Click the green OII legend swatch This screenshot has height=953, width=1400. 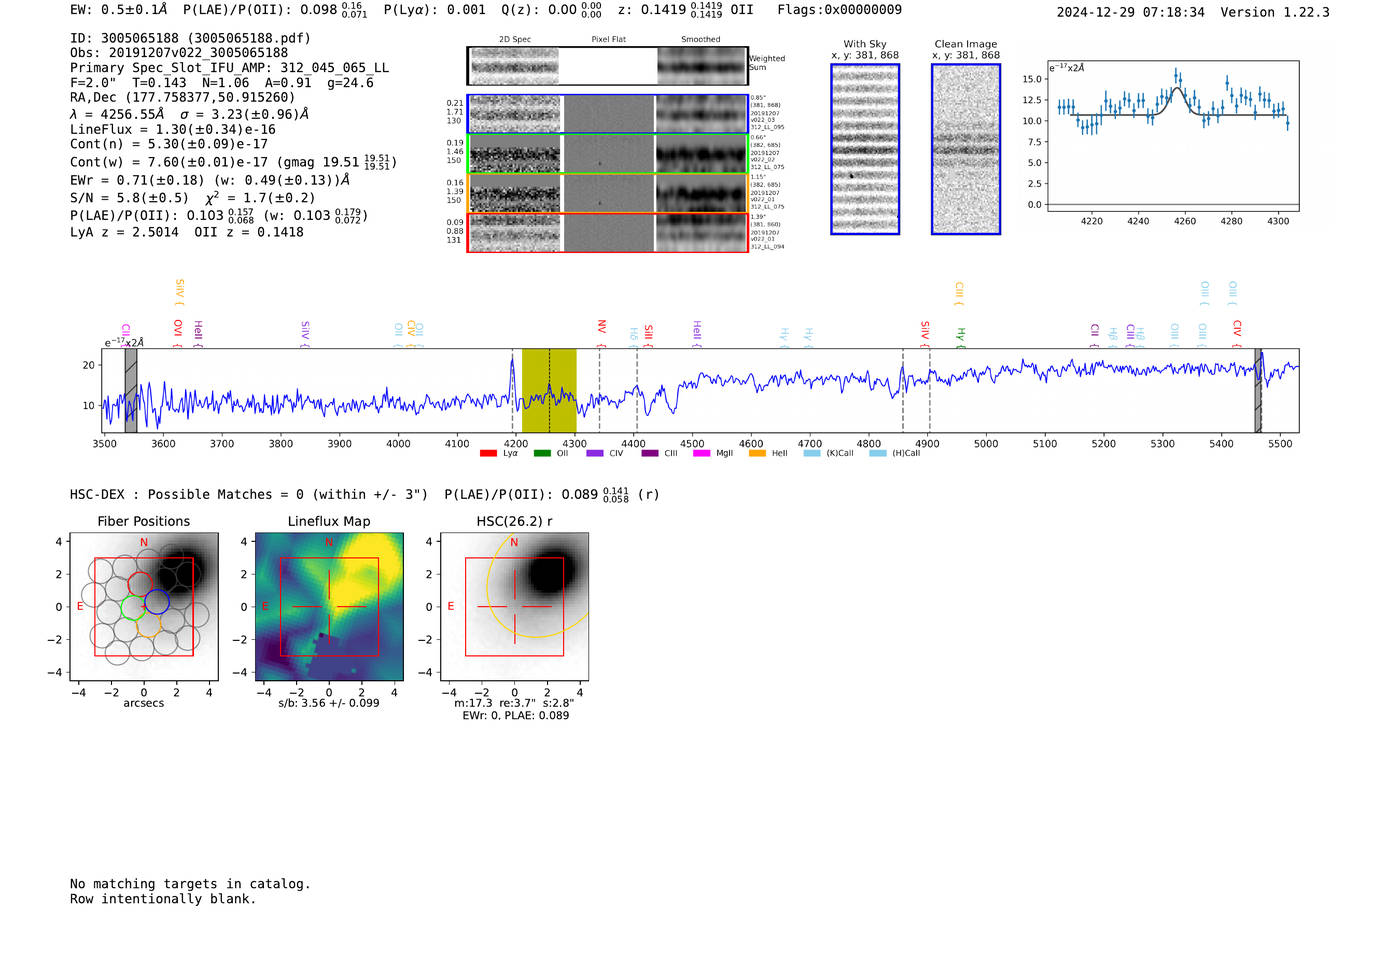(x=542, y=453)
